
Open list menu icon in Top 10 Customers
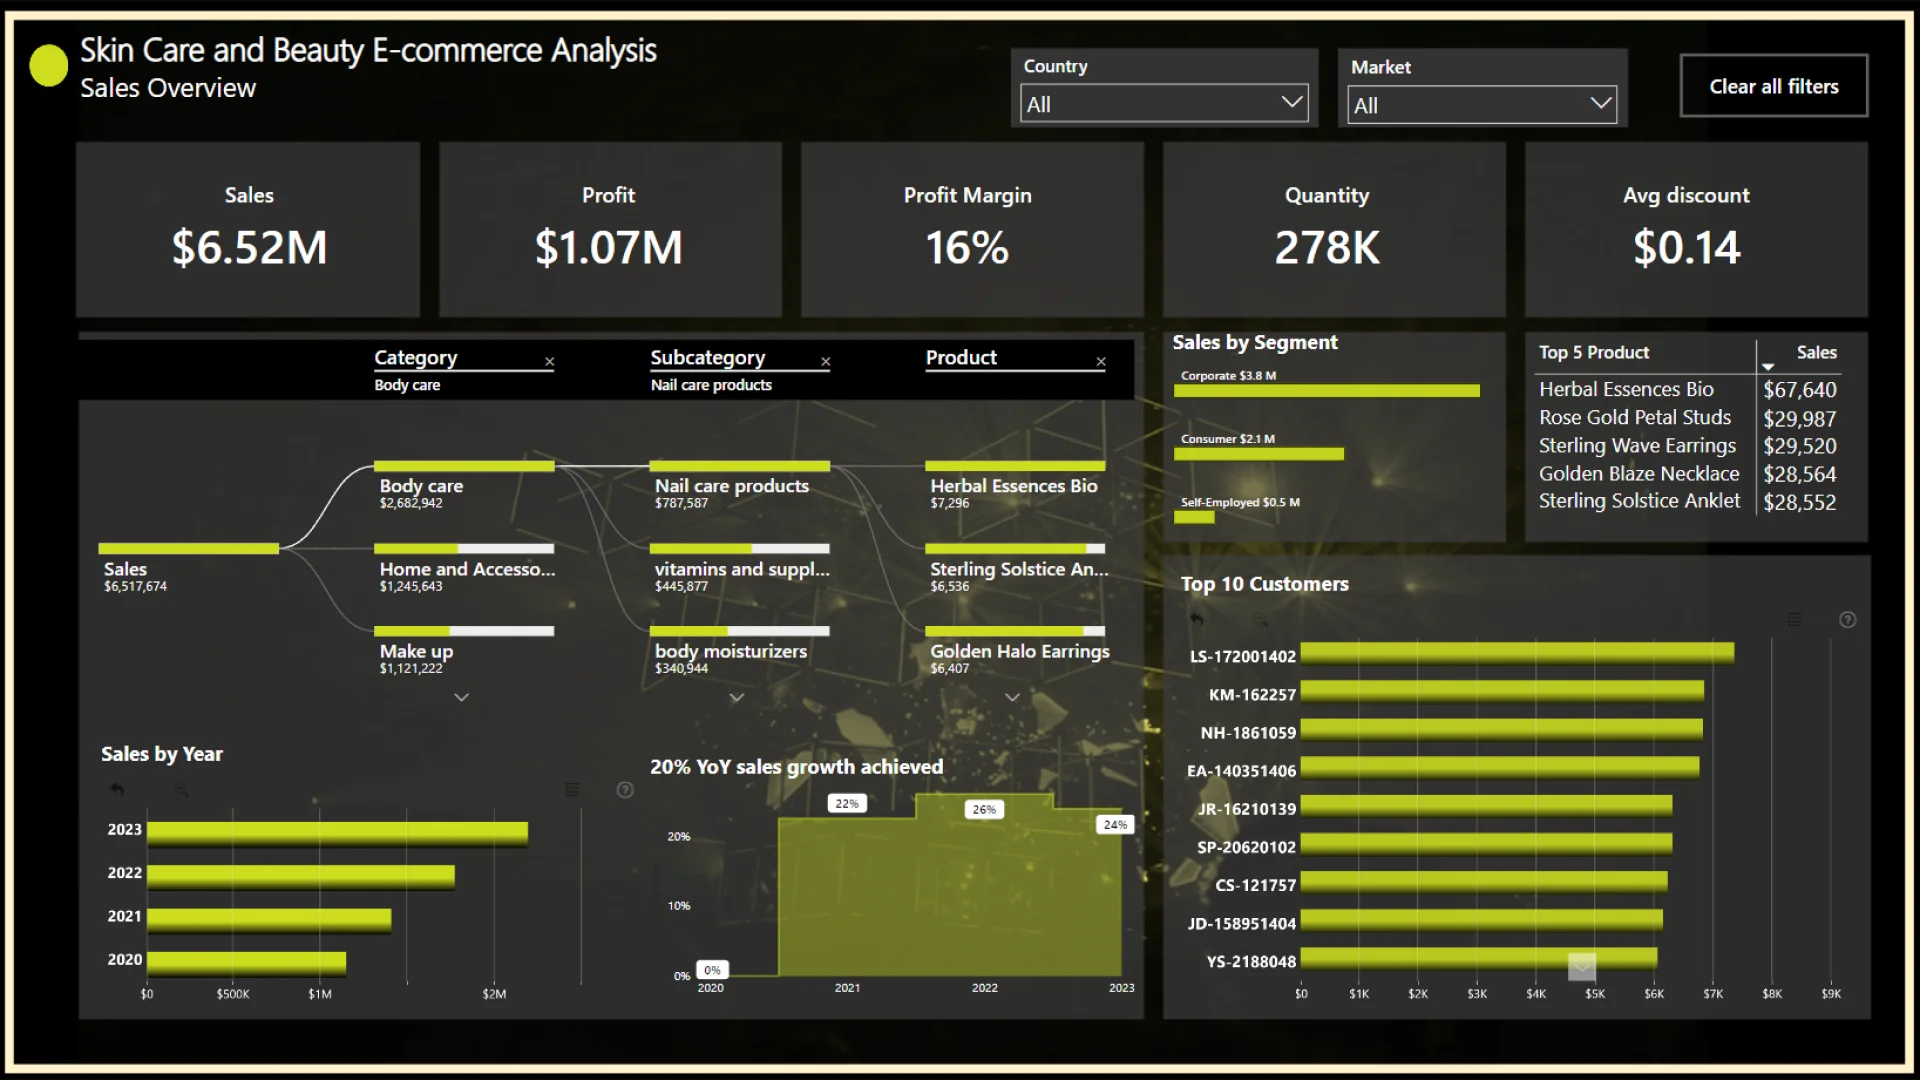click(1795, 620)
